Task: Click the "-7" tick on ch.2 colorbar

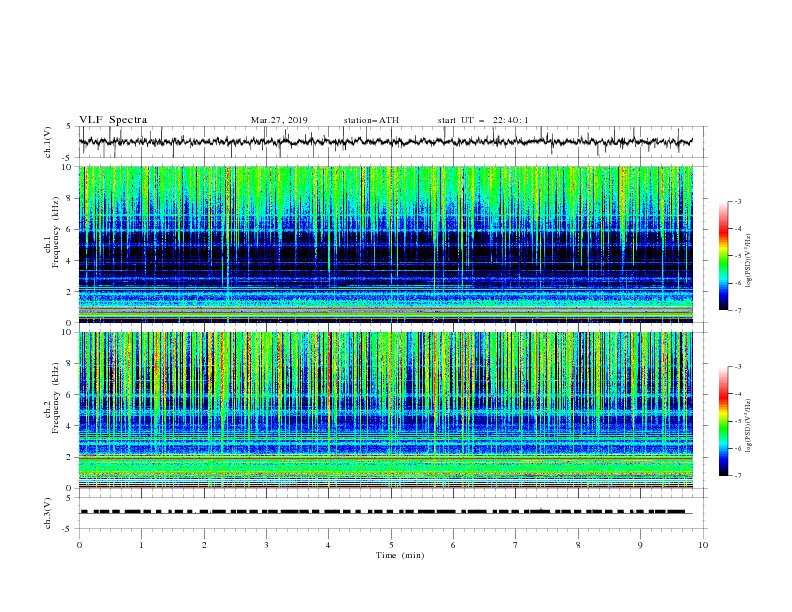Action: click(737, 476)
